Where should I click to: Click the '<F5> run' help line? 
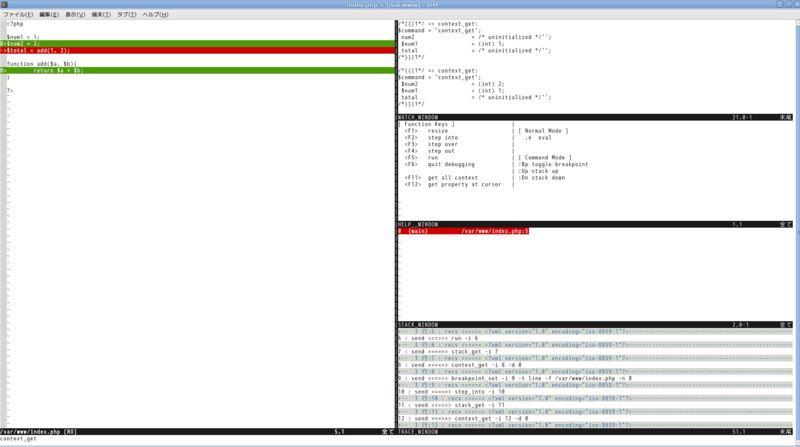click(x=421, y=157)
